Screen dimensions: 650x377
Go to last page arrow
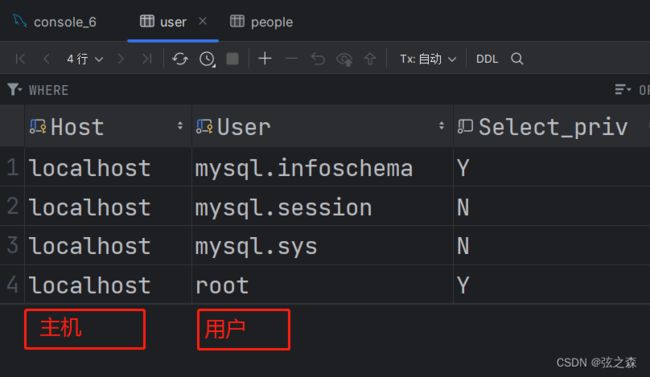pyautogui.click(x=146, y=59)
